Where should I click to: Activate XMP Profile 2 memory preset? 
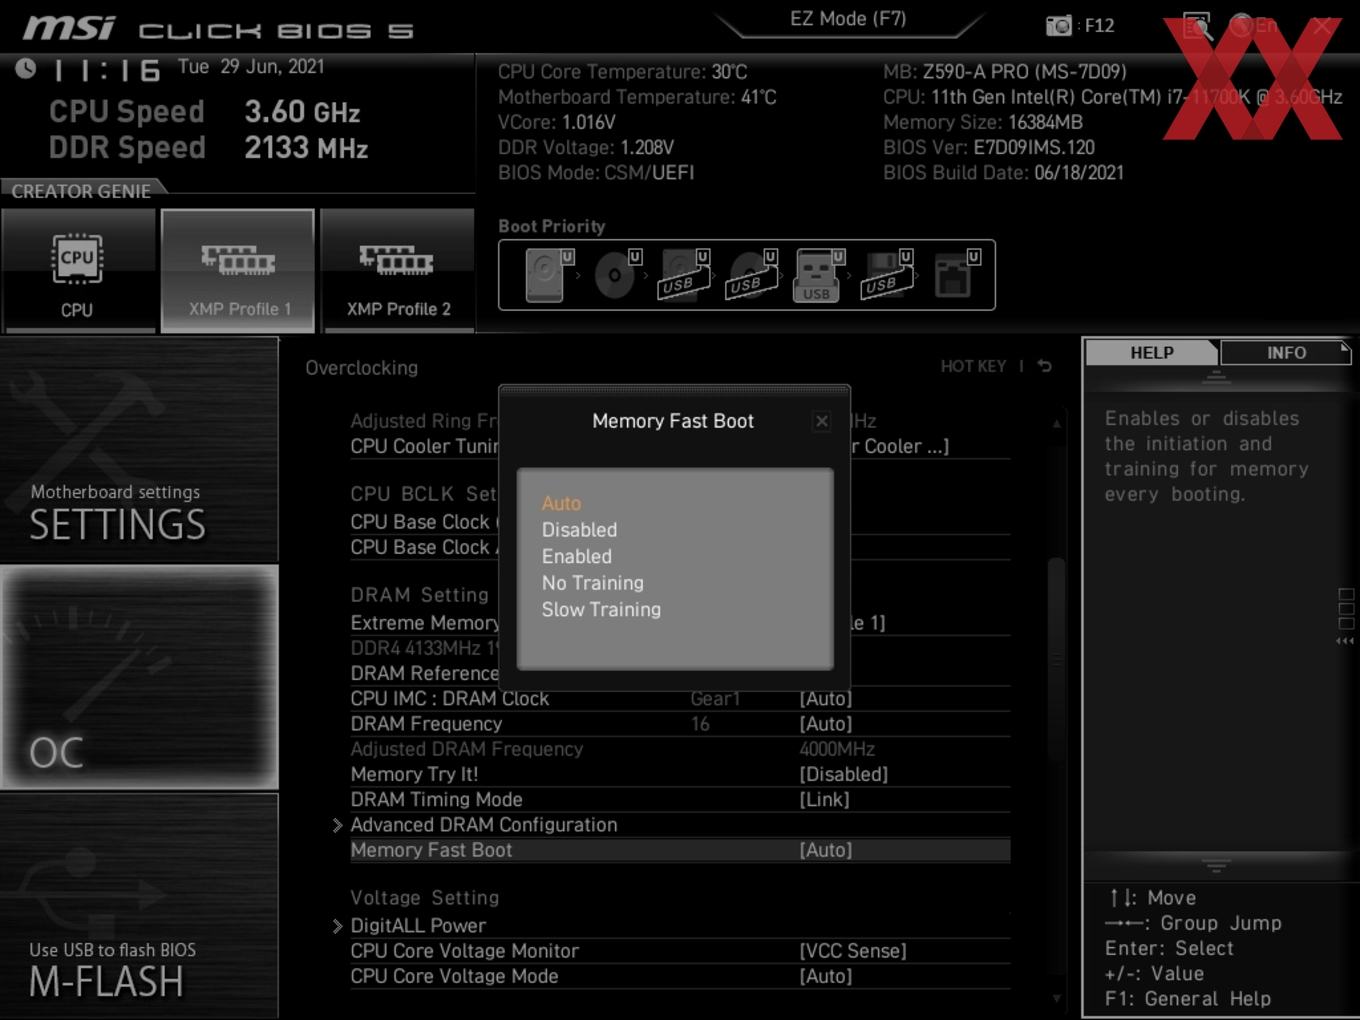pyautogui.click(x=398, y=271)
